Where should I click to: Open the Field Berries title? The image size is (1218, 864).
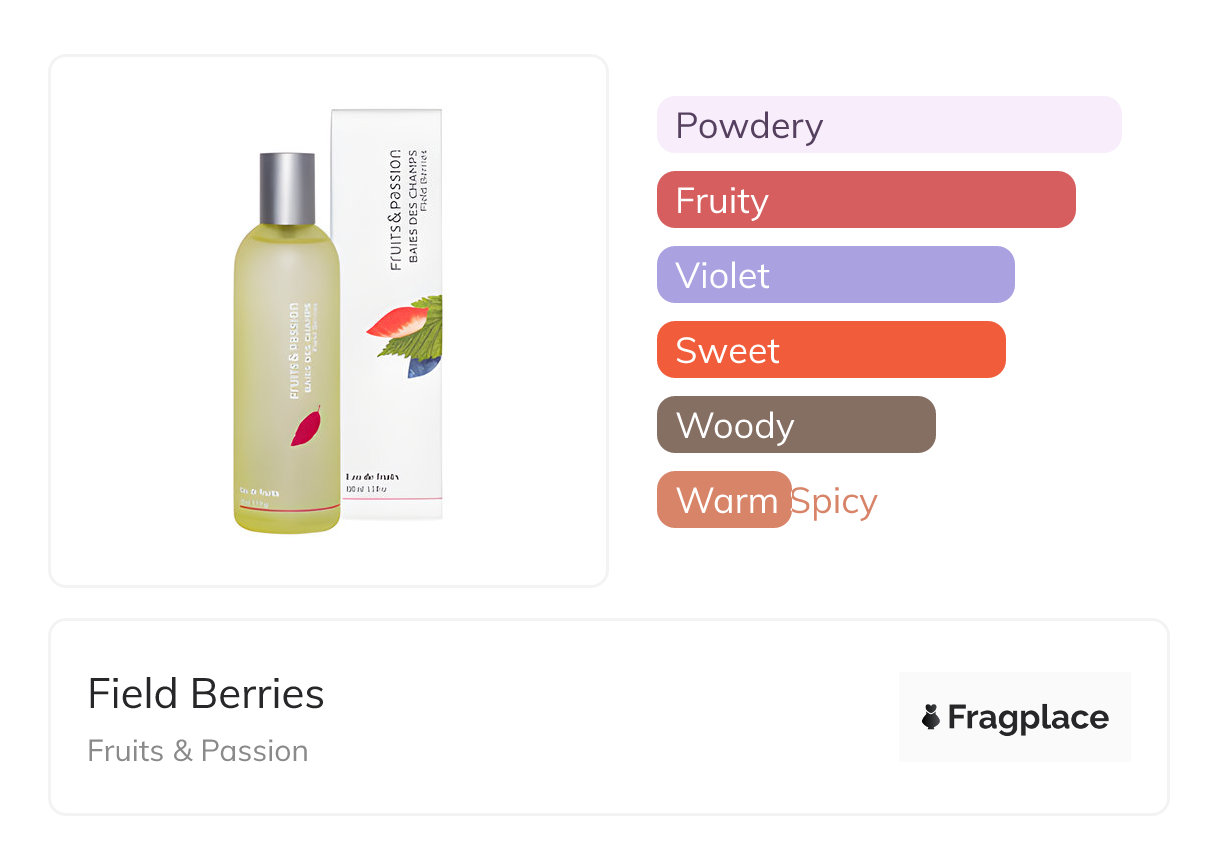pyautogui.click(x=206, y=694)
